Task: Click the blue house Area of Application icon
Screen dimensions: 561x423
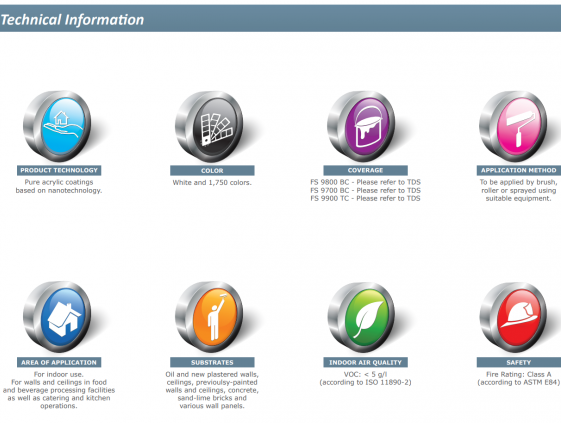Action: point(57,317)
